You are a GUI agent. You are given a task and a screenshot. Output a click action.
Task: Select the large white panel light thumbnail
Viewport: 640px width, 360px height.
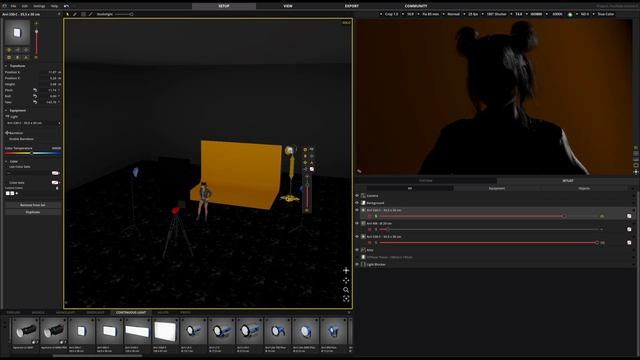point(165,331)
